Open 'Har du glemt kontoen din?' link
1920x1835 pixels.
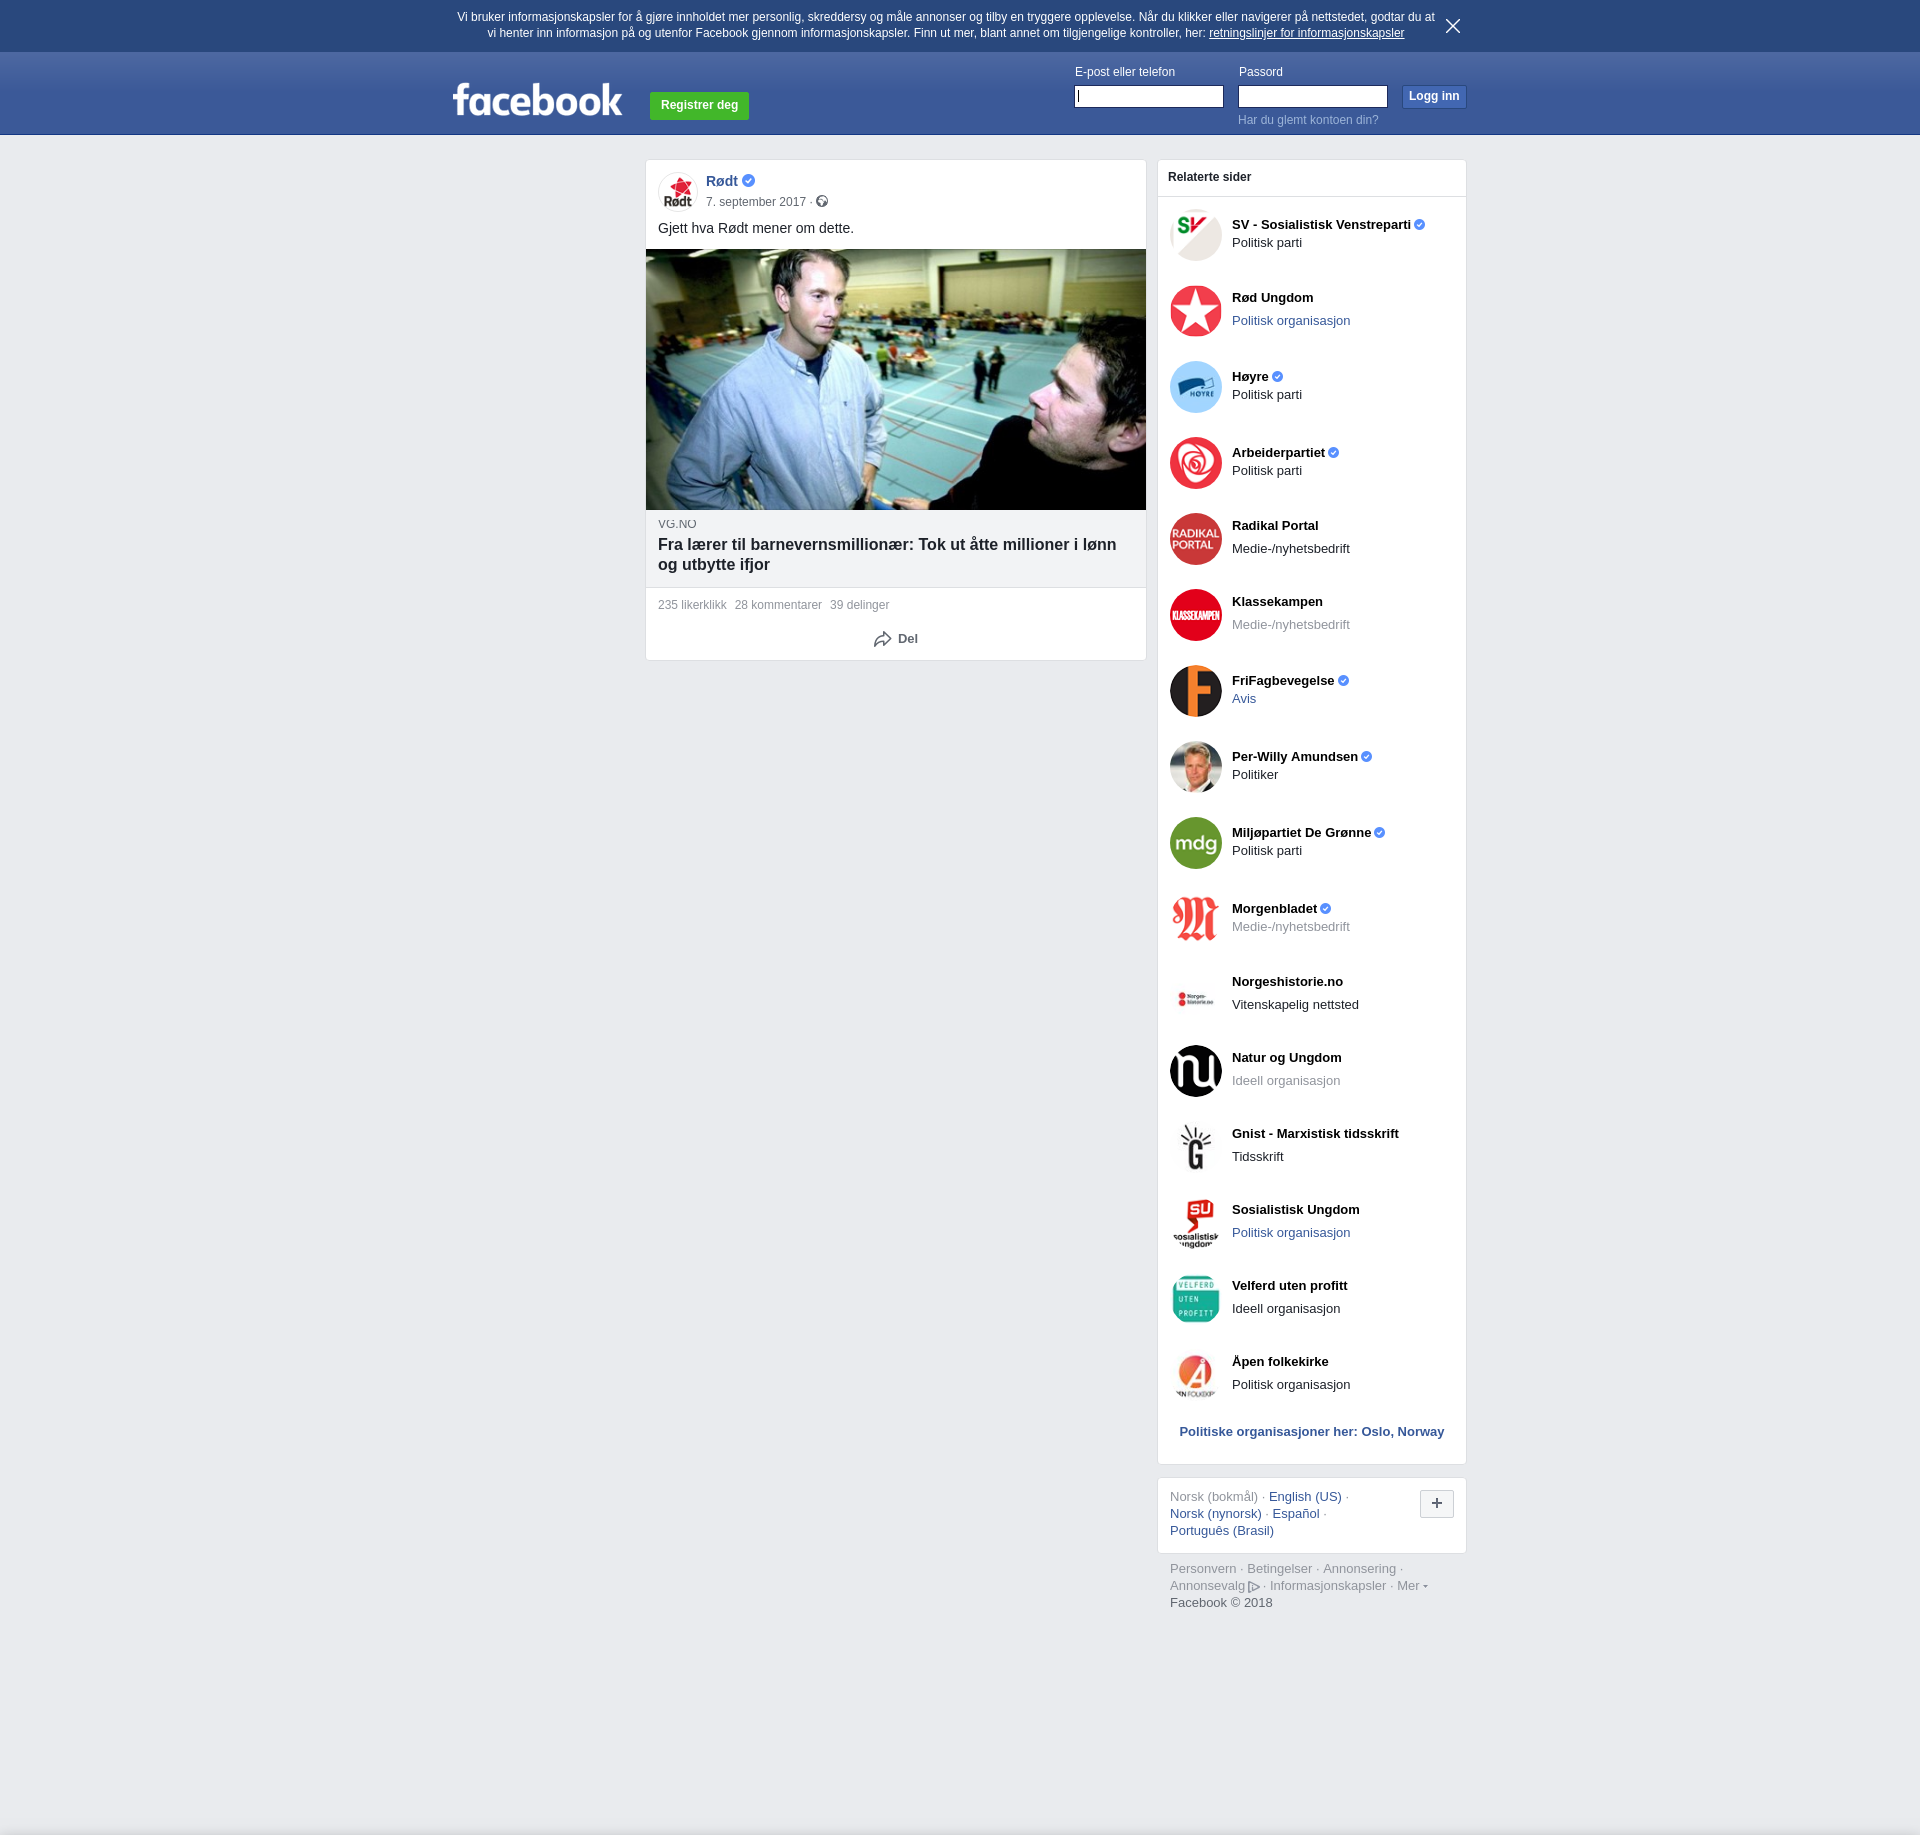click(1308, 120)
